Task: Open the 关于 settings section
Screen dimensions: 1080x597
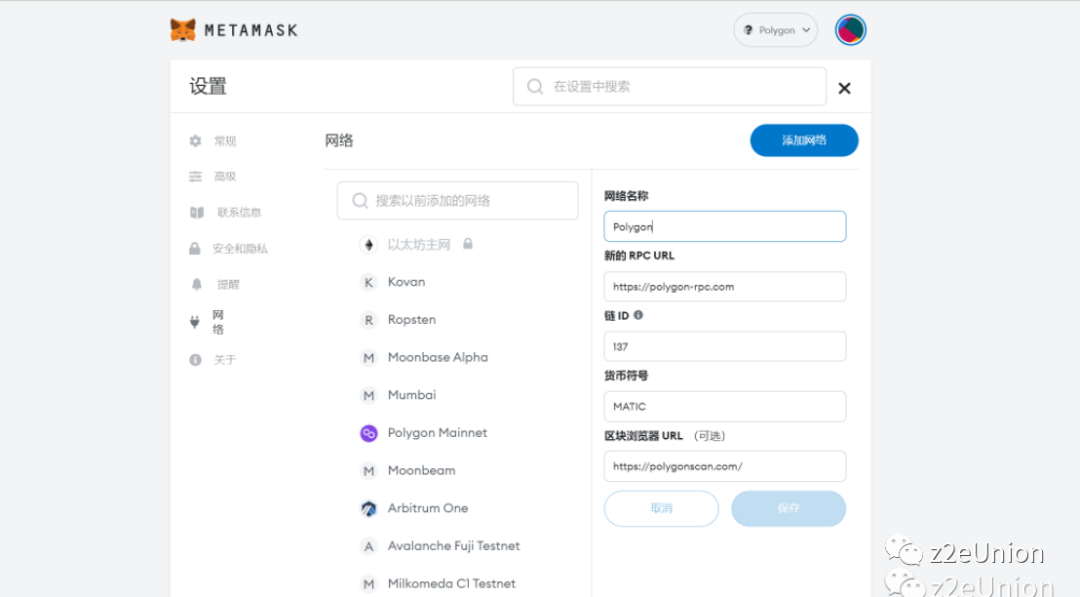Action: (x=225, y=358)
